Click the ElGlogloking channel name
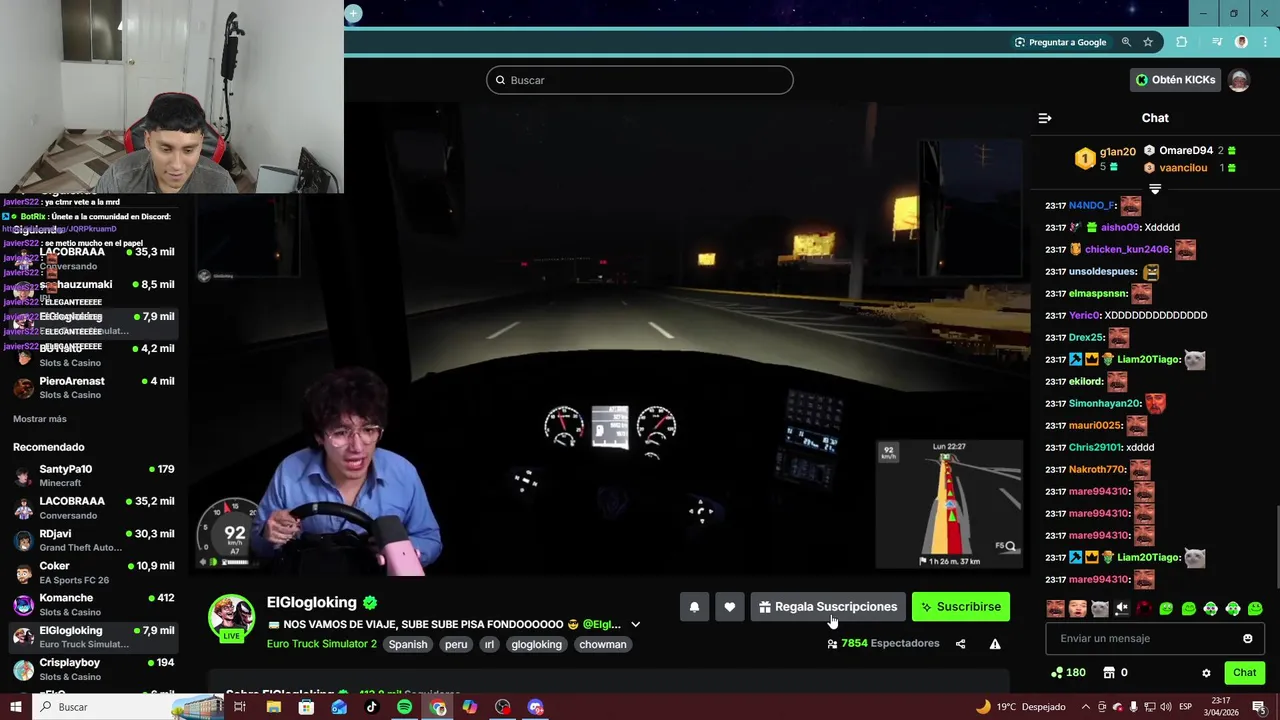 pyautogui.click(x=312, y=603)
